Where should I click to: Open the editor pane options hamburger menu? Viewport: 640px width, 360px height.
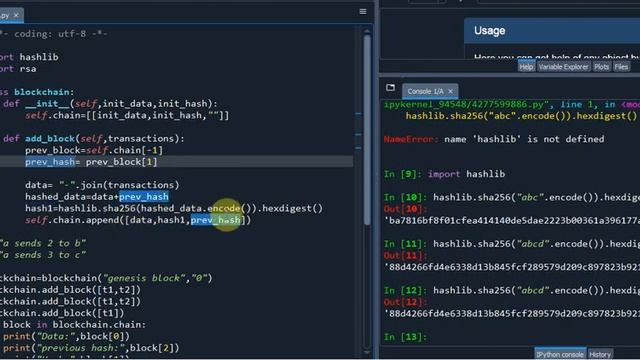(362, 11)
